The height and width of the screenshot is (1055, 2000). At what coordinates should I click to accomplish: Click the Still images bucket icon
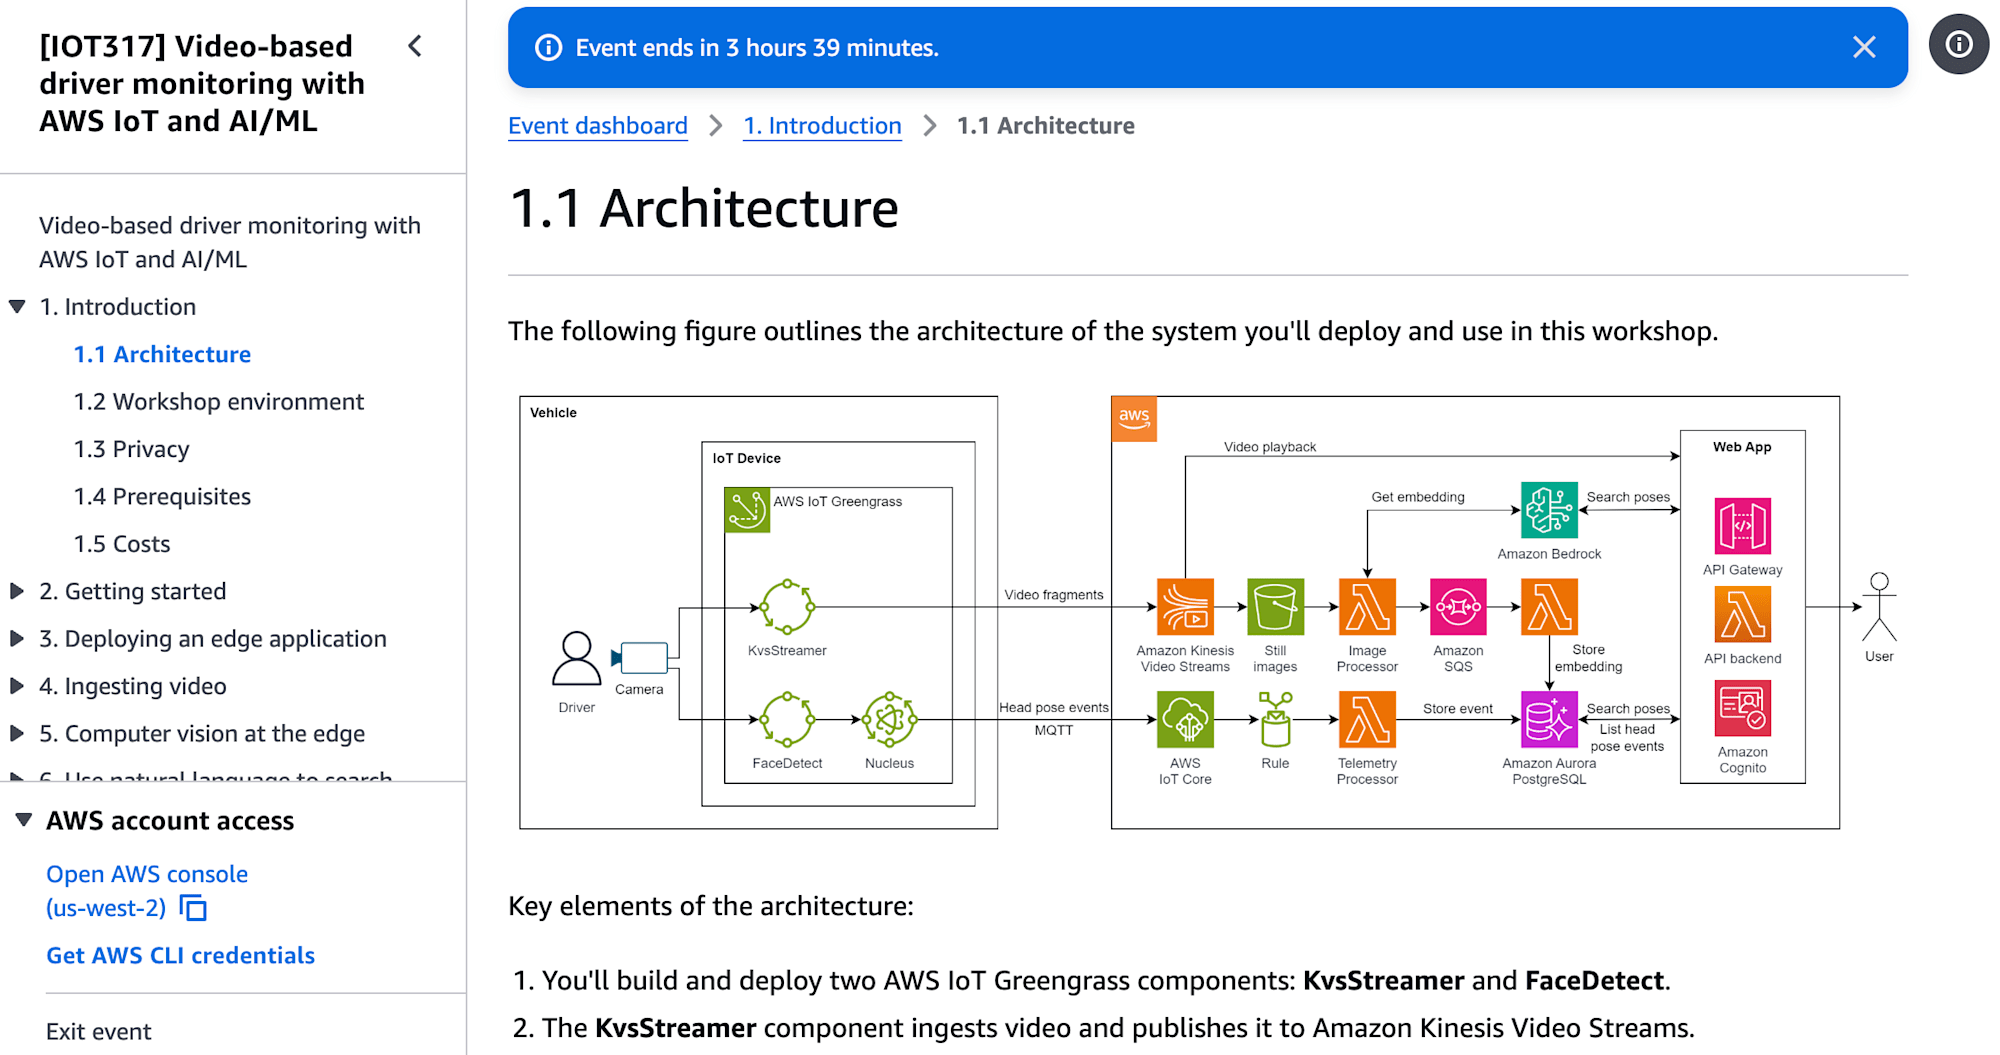(x=1275, y=607)
